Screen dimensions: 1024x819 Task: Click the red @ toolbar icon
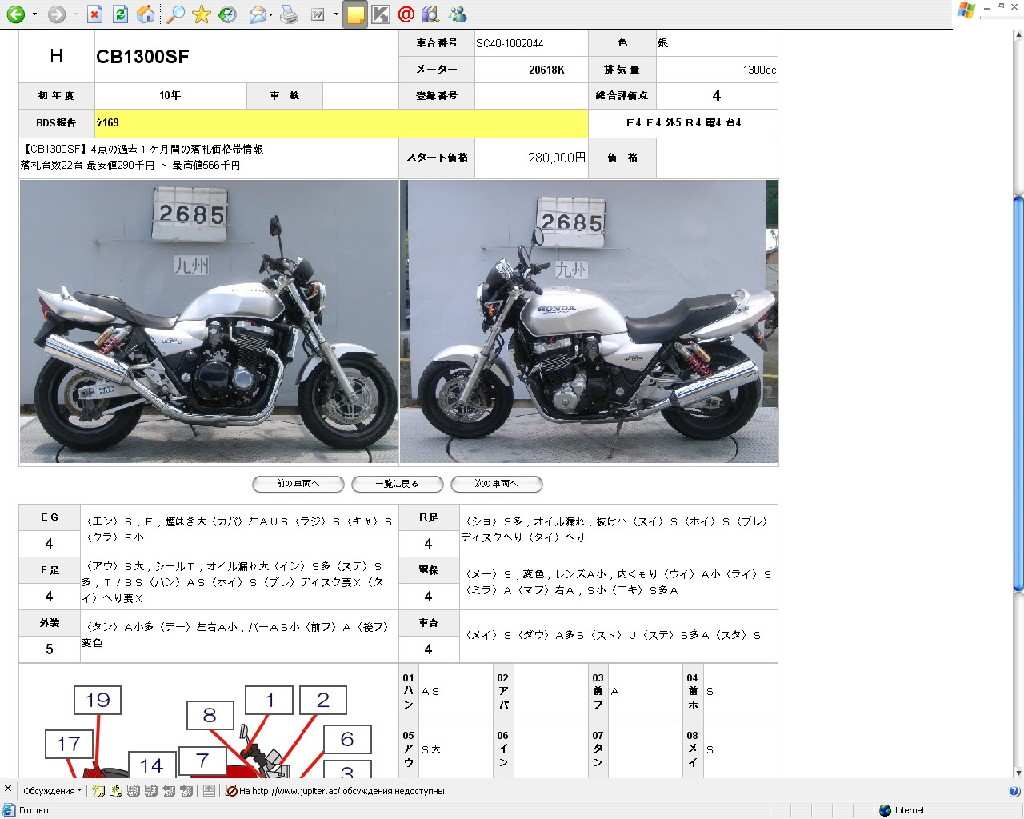pos(406,14)
